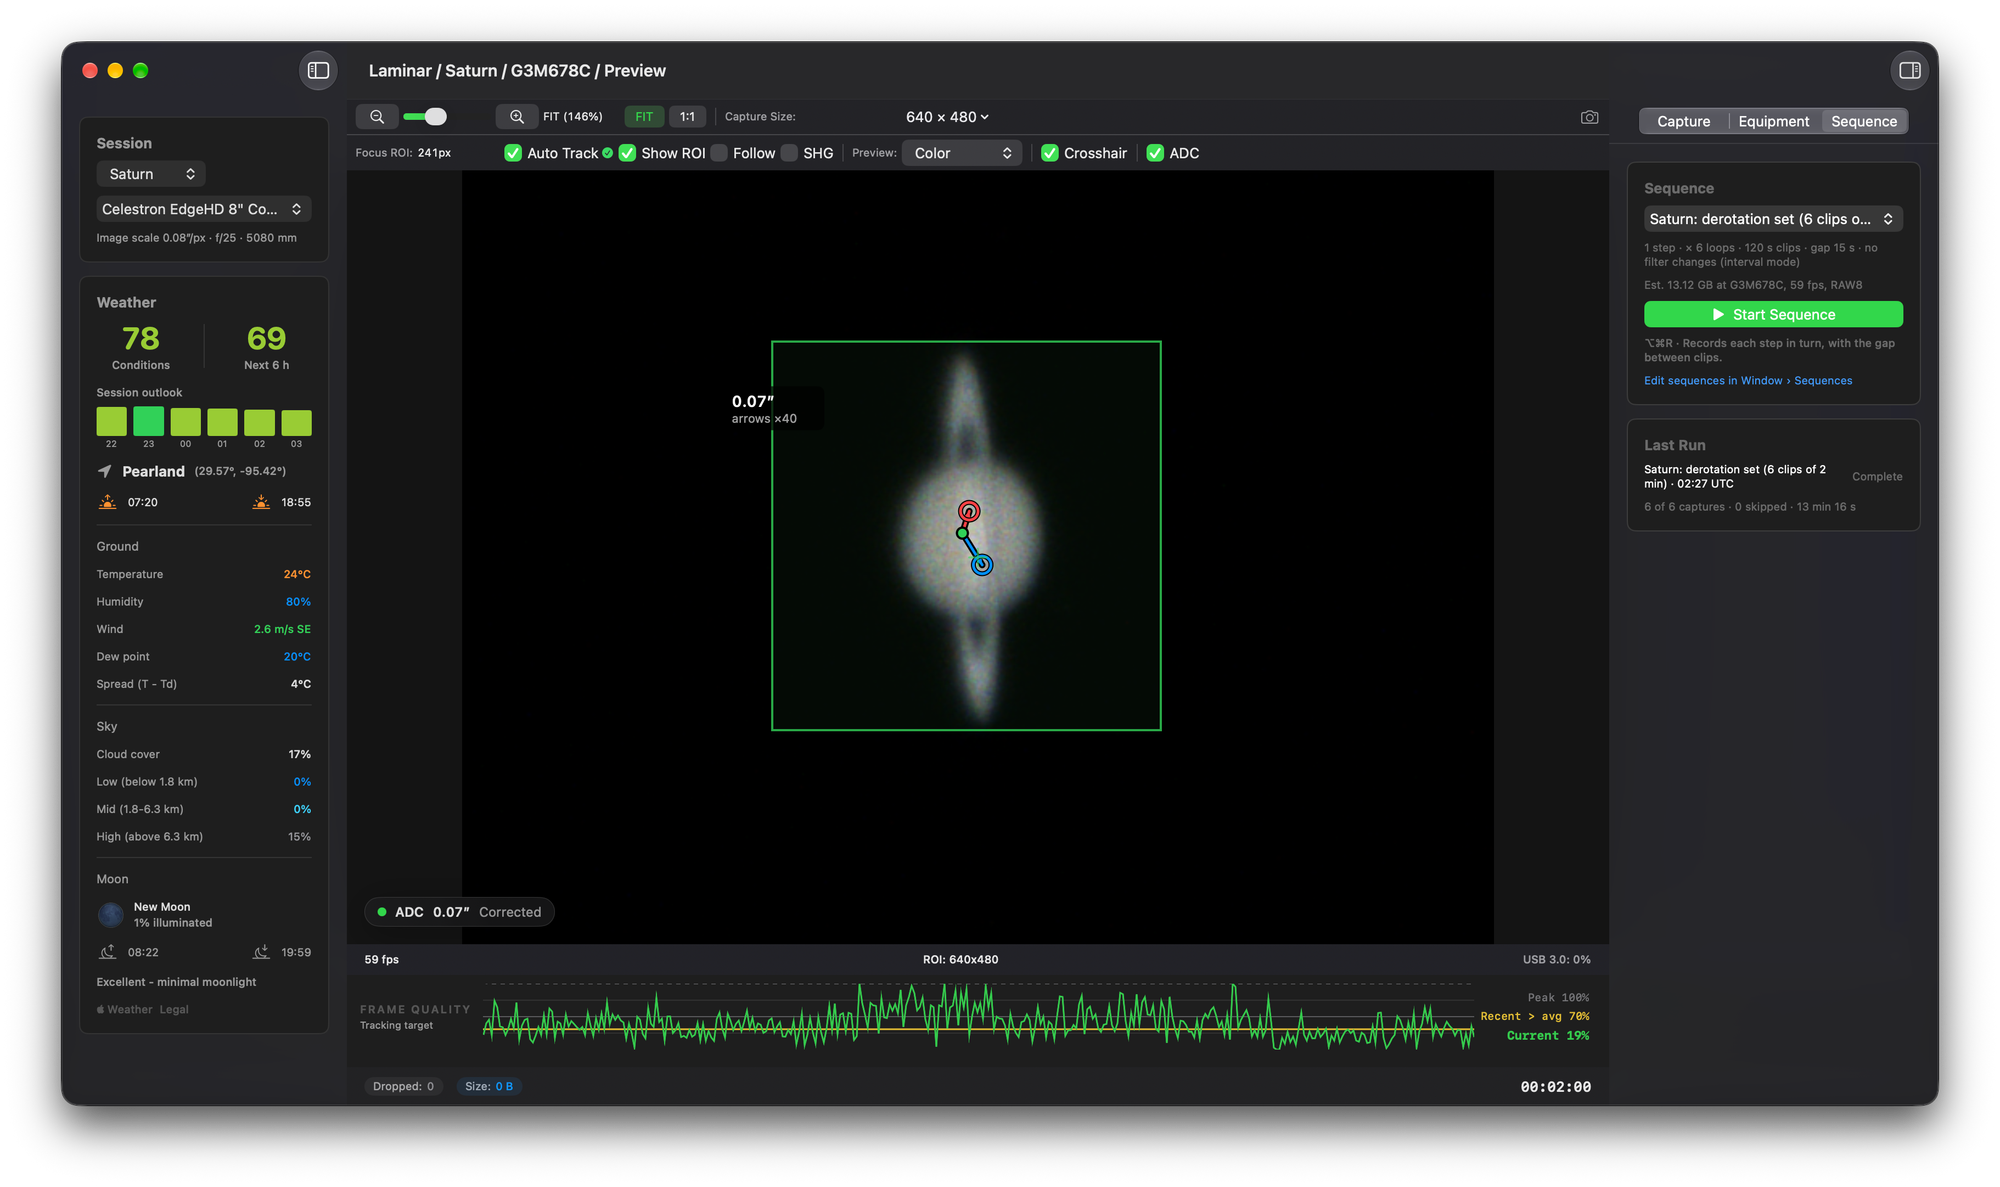The width and height of the screenshot is (2000, 1187).
Task: Click the ADC Corrected status badge
Action: [459, 912]
